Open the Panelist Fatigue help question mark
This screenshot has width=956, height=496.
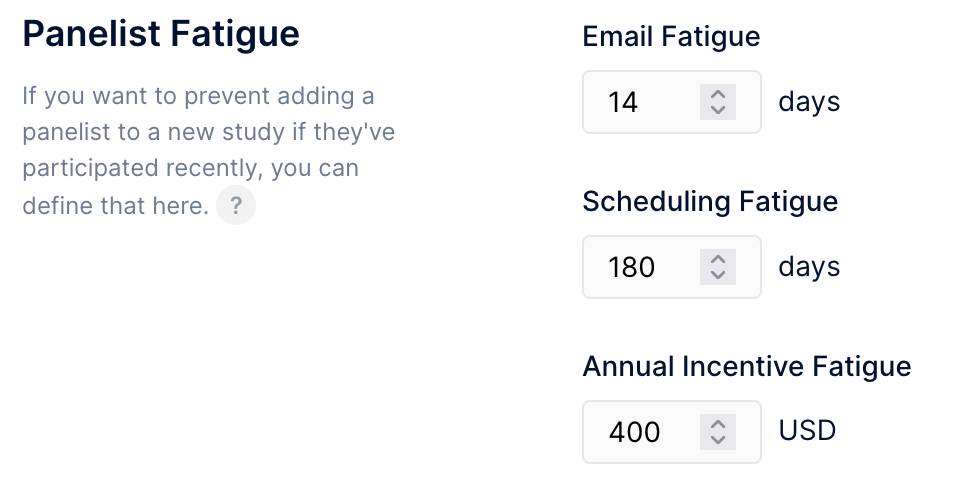click(x=236, y=205)
